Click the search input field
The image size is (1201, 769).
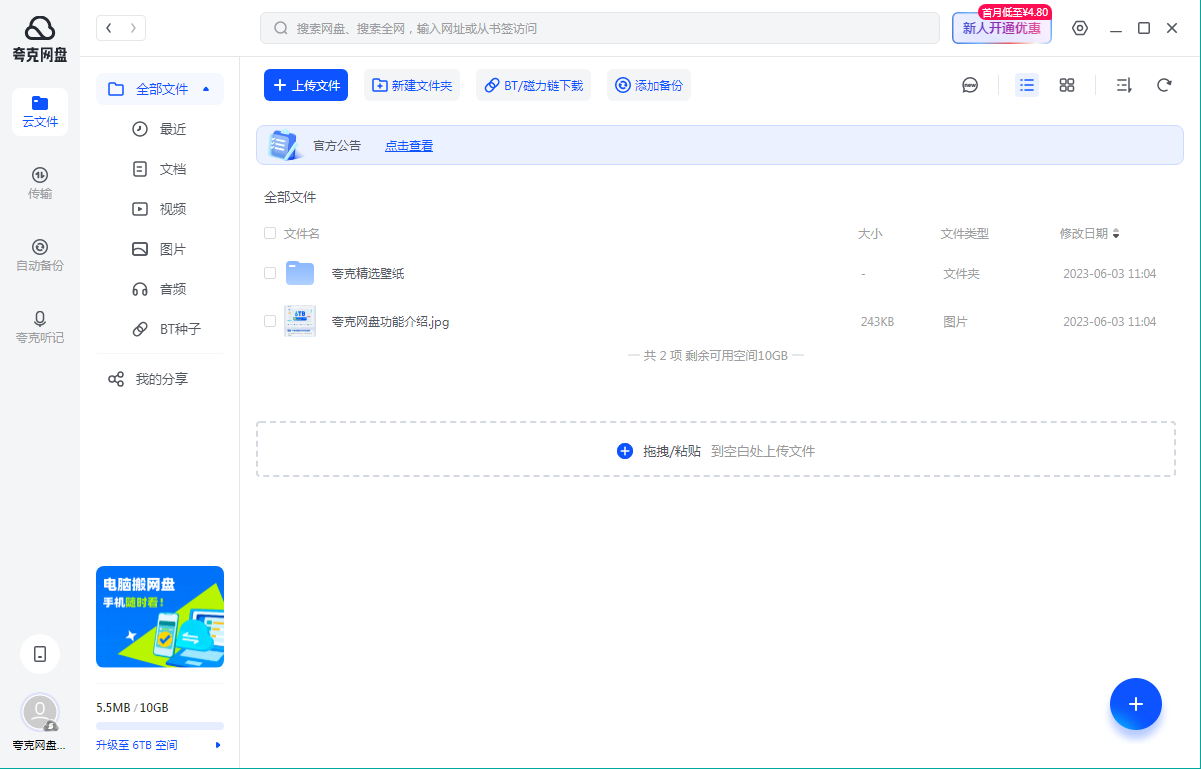[x=600, y=28]
